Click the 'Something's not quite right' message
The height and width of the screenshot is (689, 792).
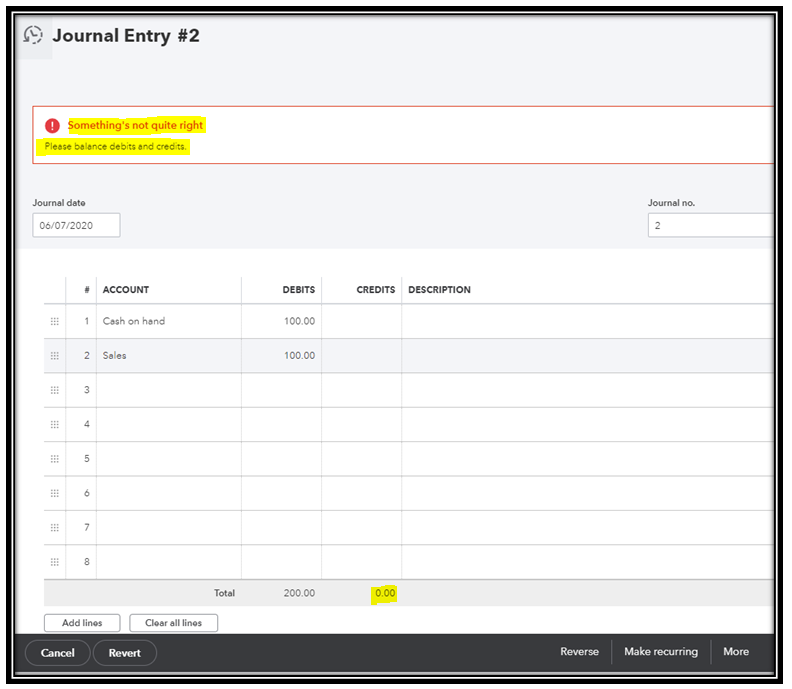[135, 125]
